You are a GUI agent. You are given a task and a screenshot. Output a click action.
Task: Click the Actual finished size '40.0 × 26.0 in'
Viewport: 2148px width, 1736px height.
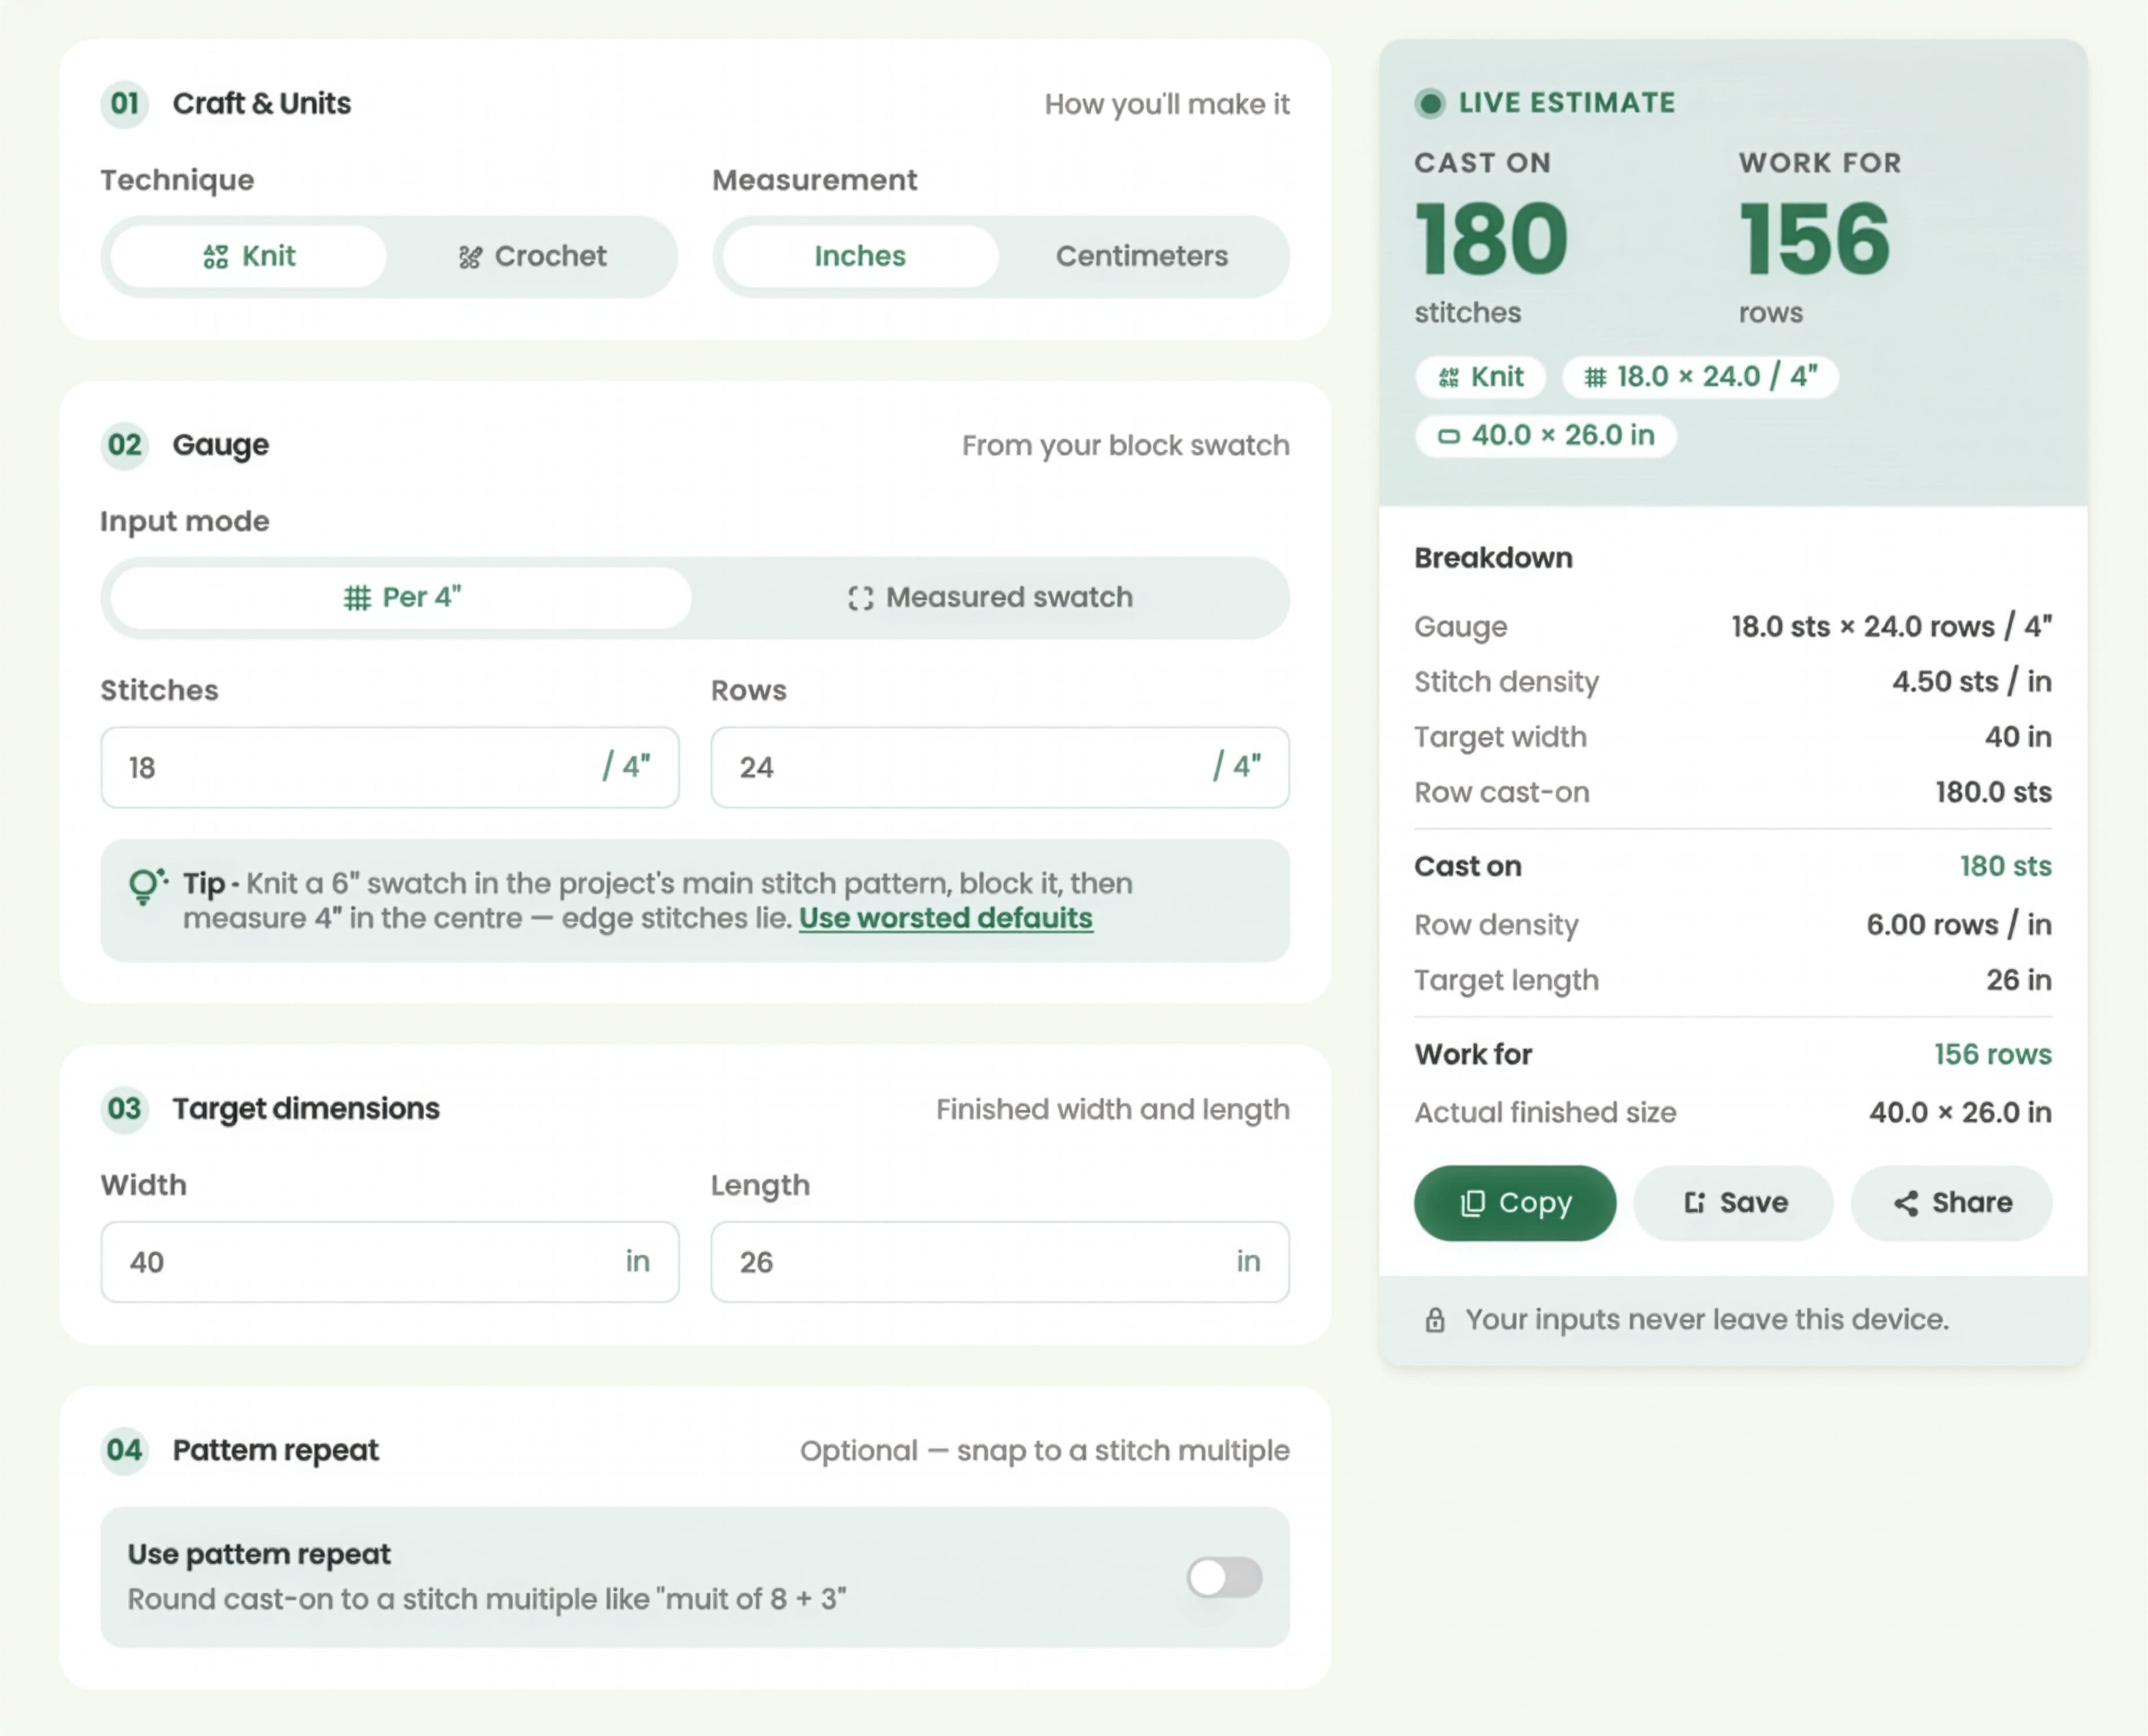pyautogui.click(x=1960, y=1112)
